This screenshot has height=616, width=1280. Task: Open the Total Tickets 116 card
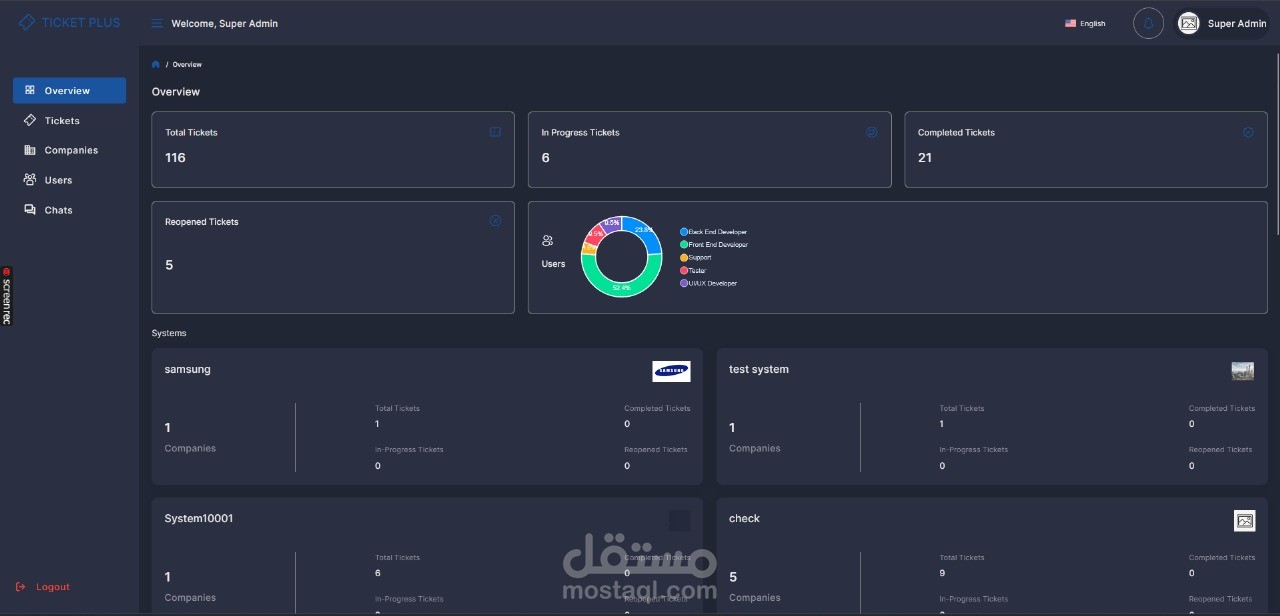[x=333, y=149]
